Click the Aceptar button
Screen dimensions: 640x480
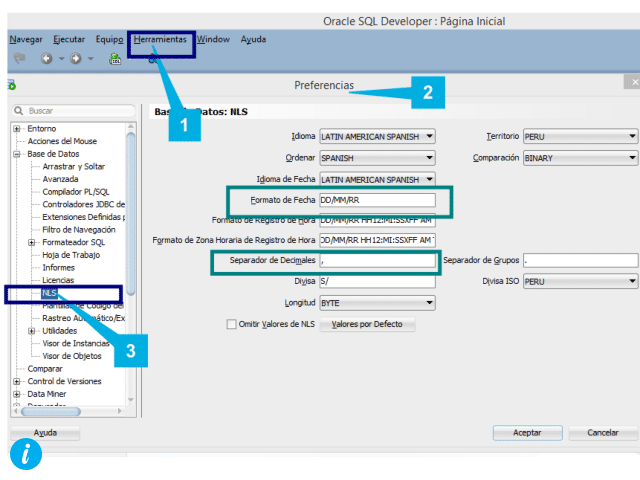(527, 433)
